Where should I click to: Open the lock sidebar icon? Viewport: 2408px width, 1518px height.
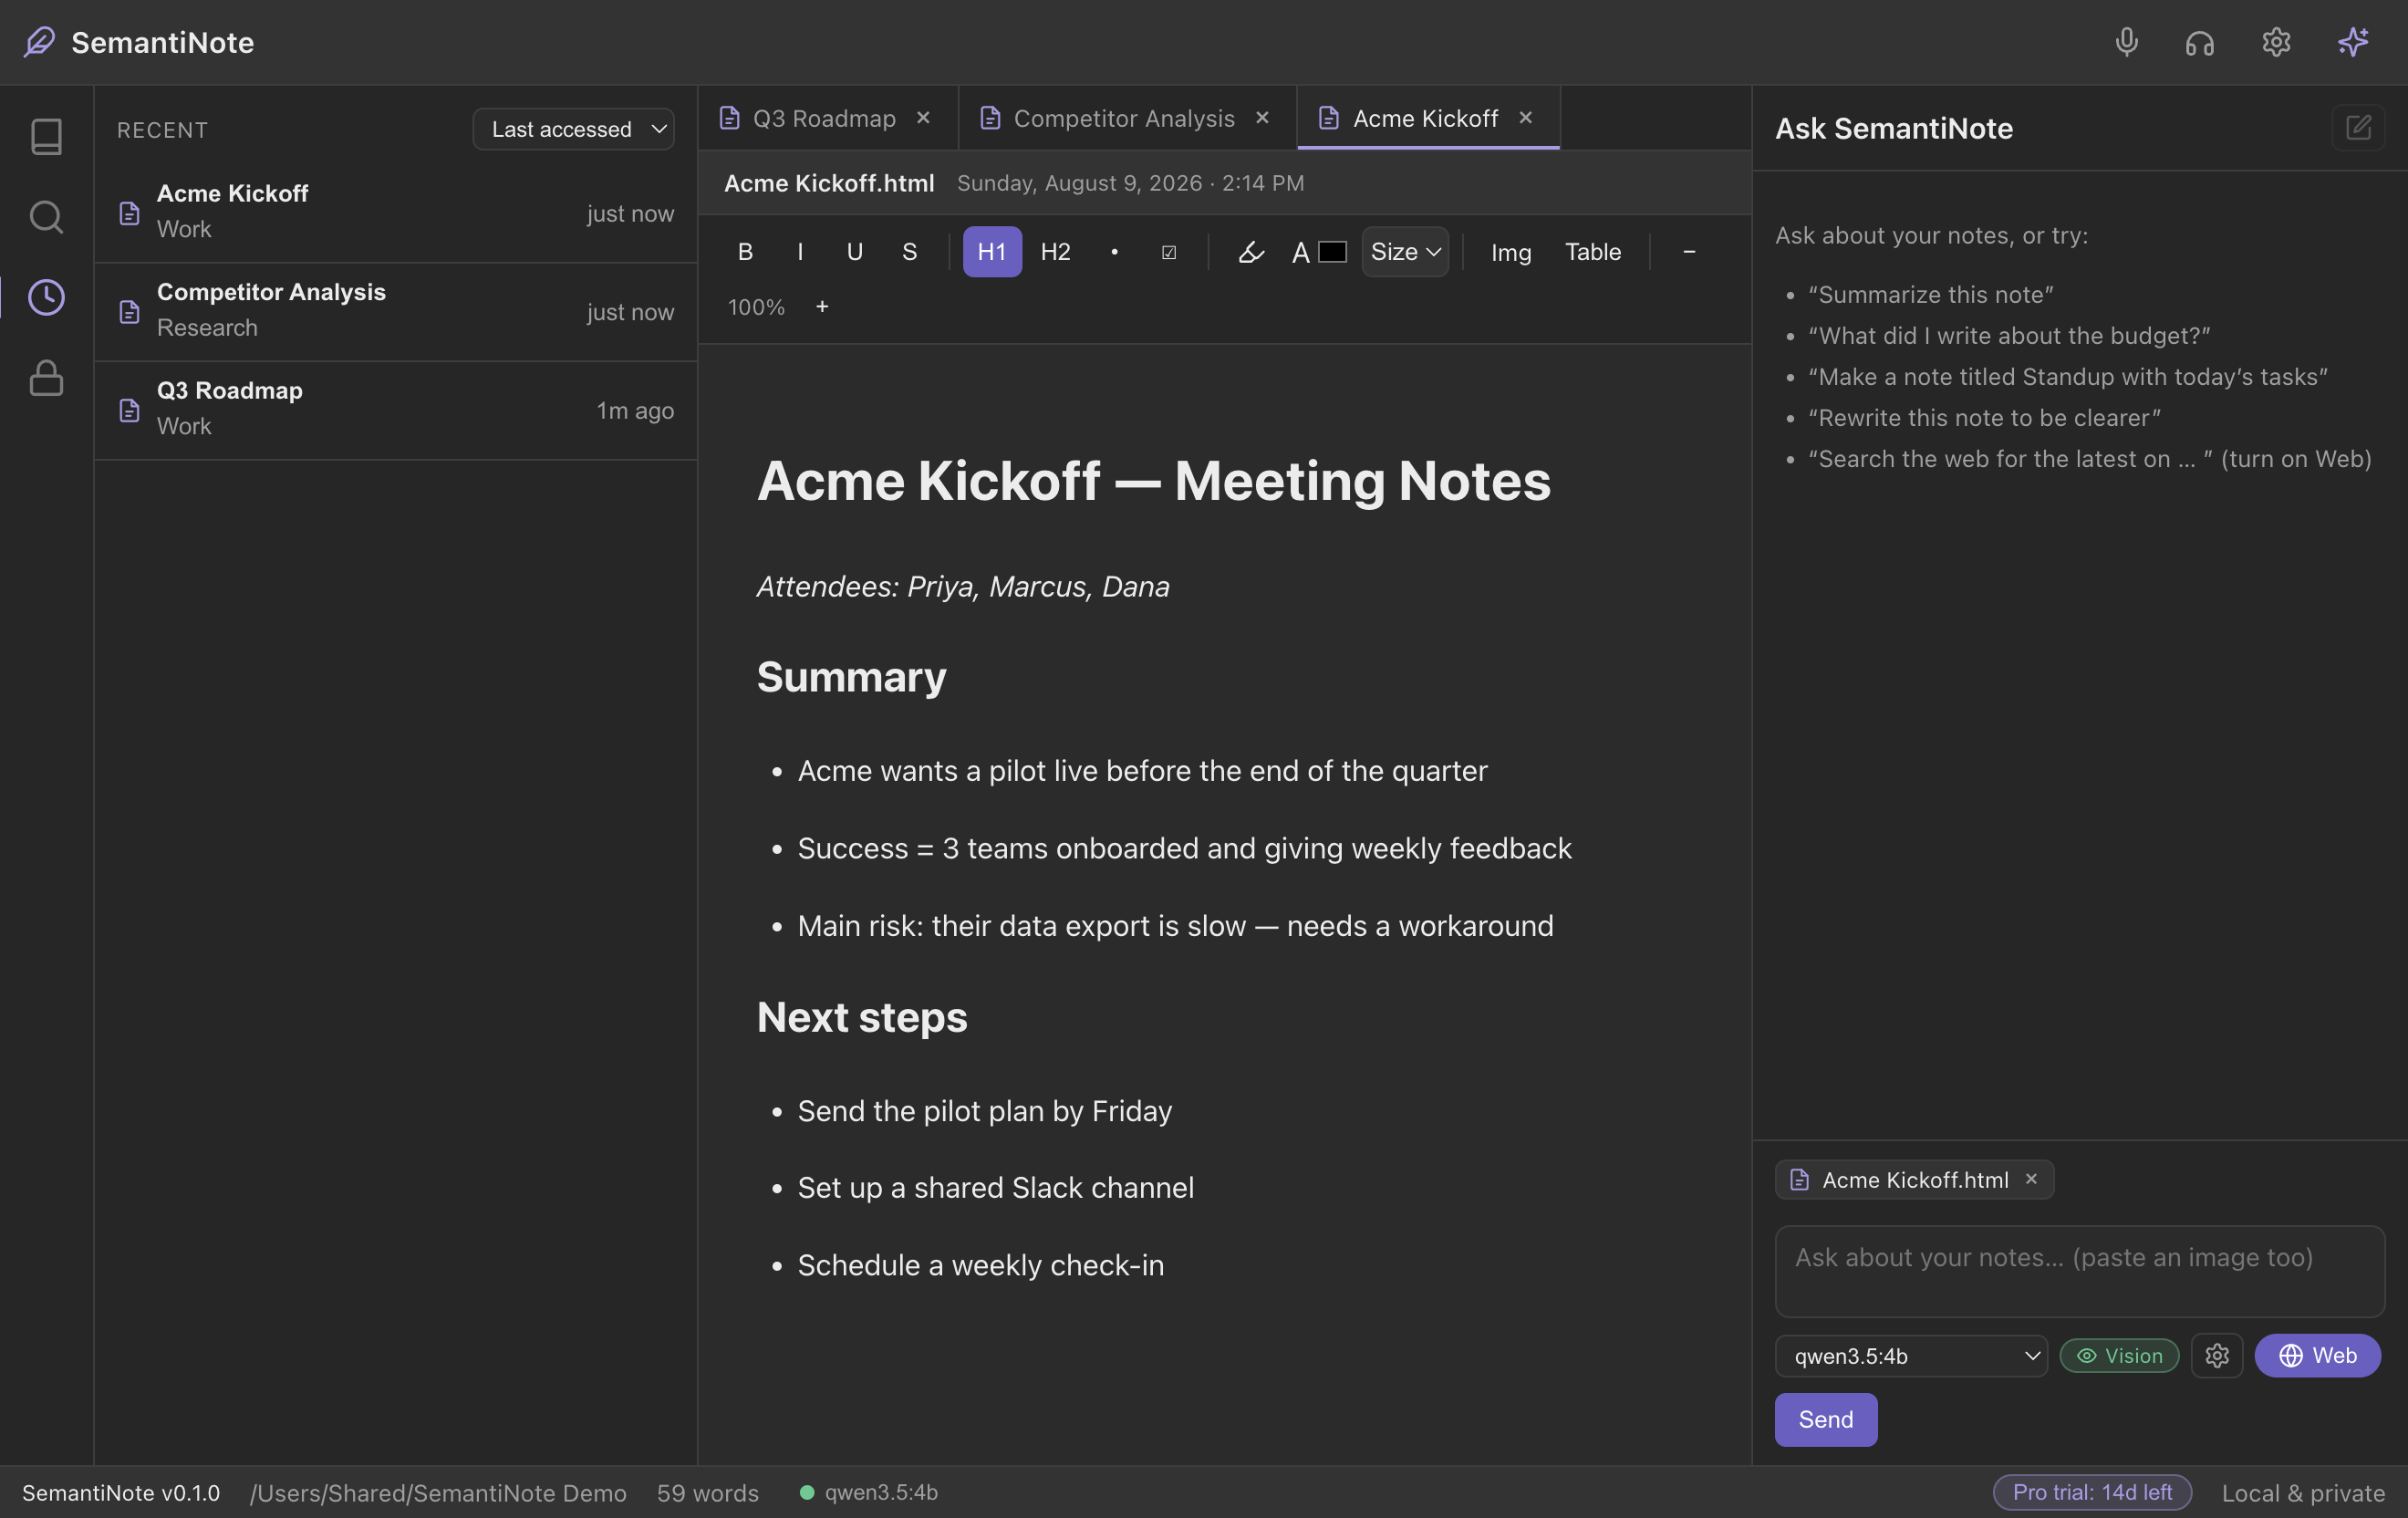pyautogui.click(x=46, y=377)
